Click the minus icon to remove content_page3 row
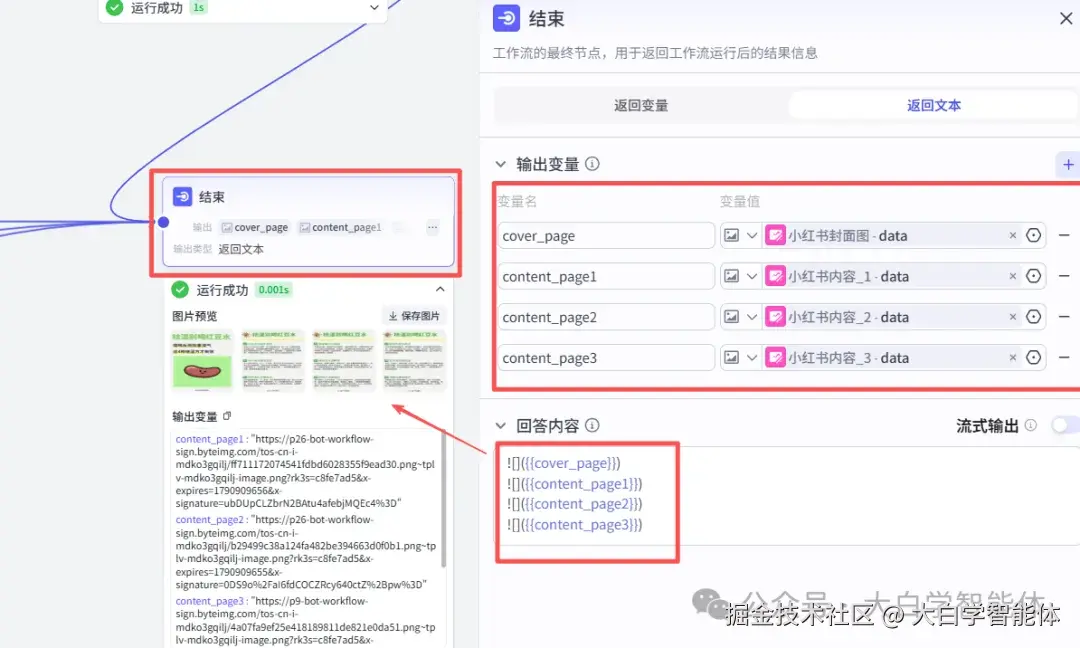The width and height of the screenshot is (1080, 648). 1063,357
